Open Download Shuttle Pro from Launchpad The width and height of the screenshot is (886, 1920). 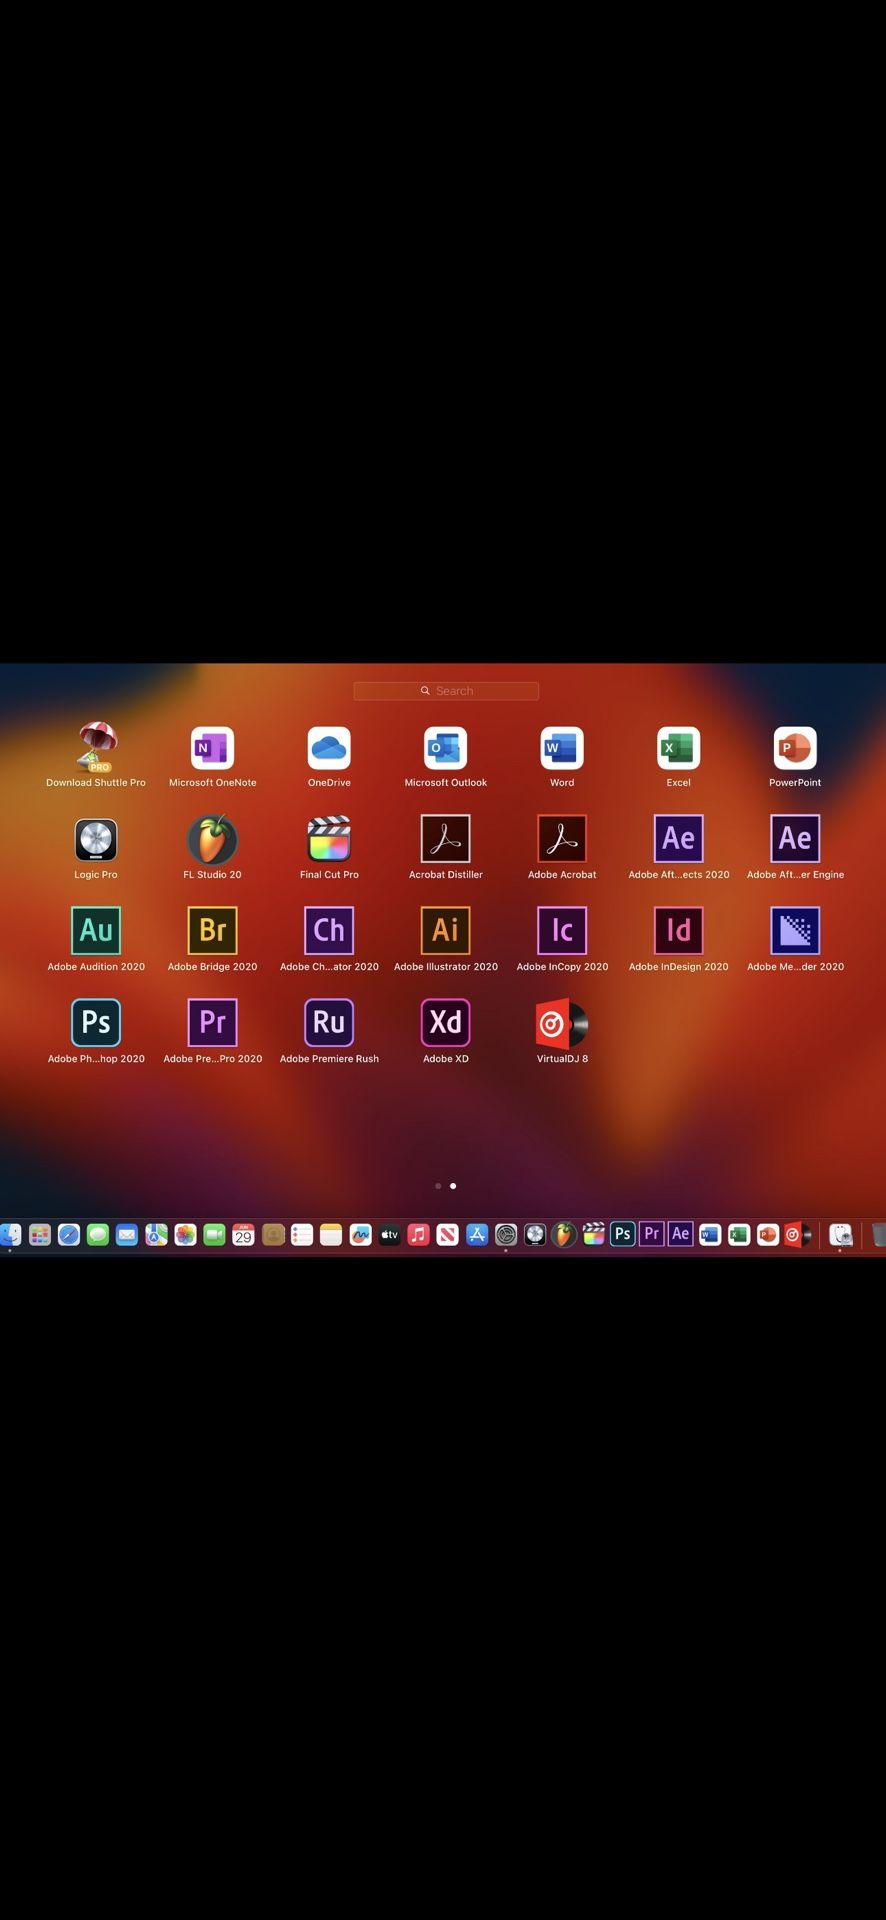click(97, 747)
